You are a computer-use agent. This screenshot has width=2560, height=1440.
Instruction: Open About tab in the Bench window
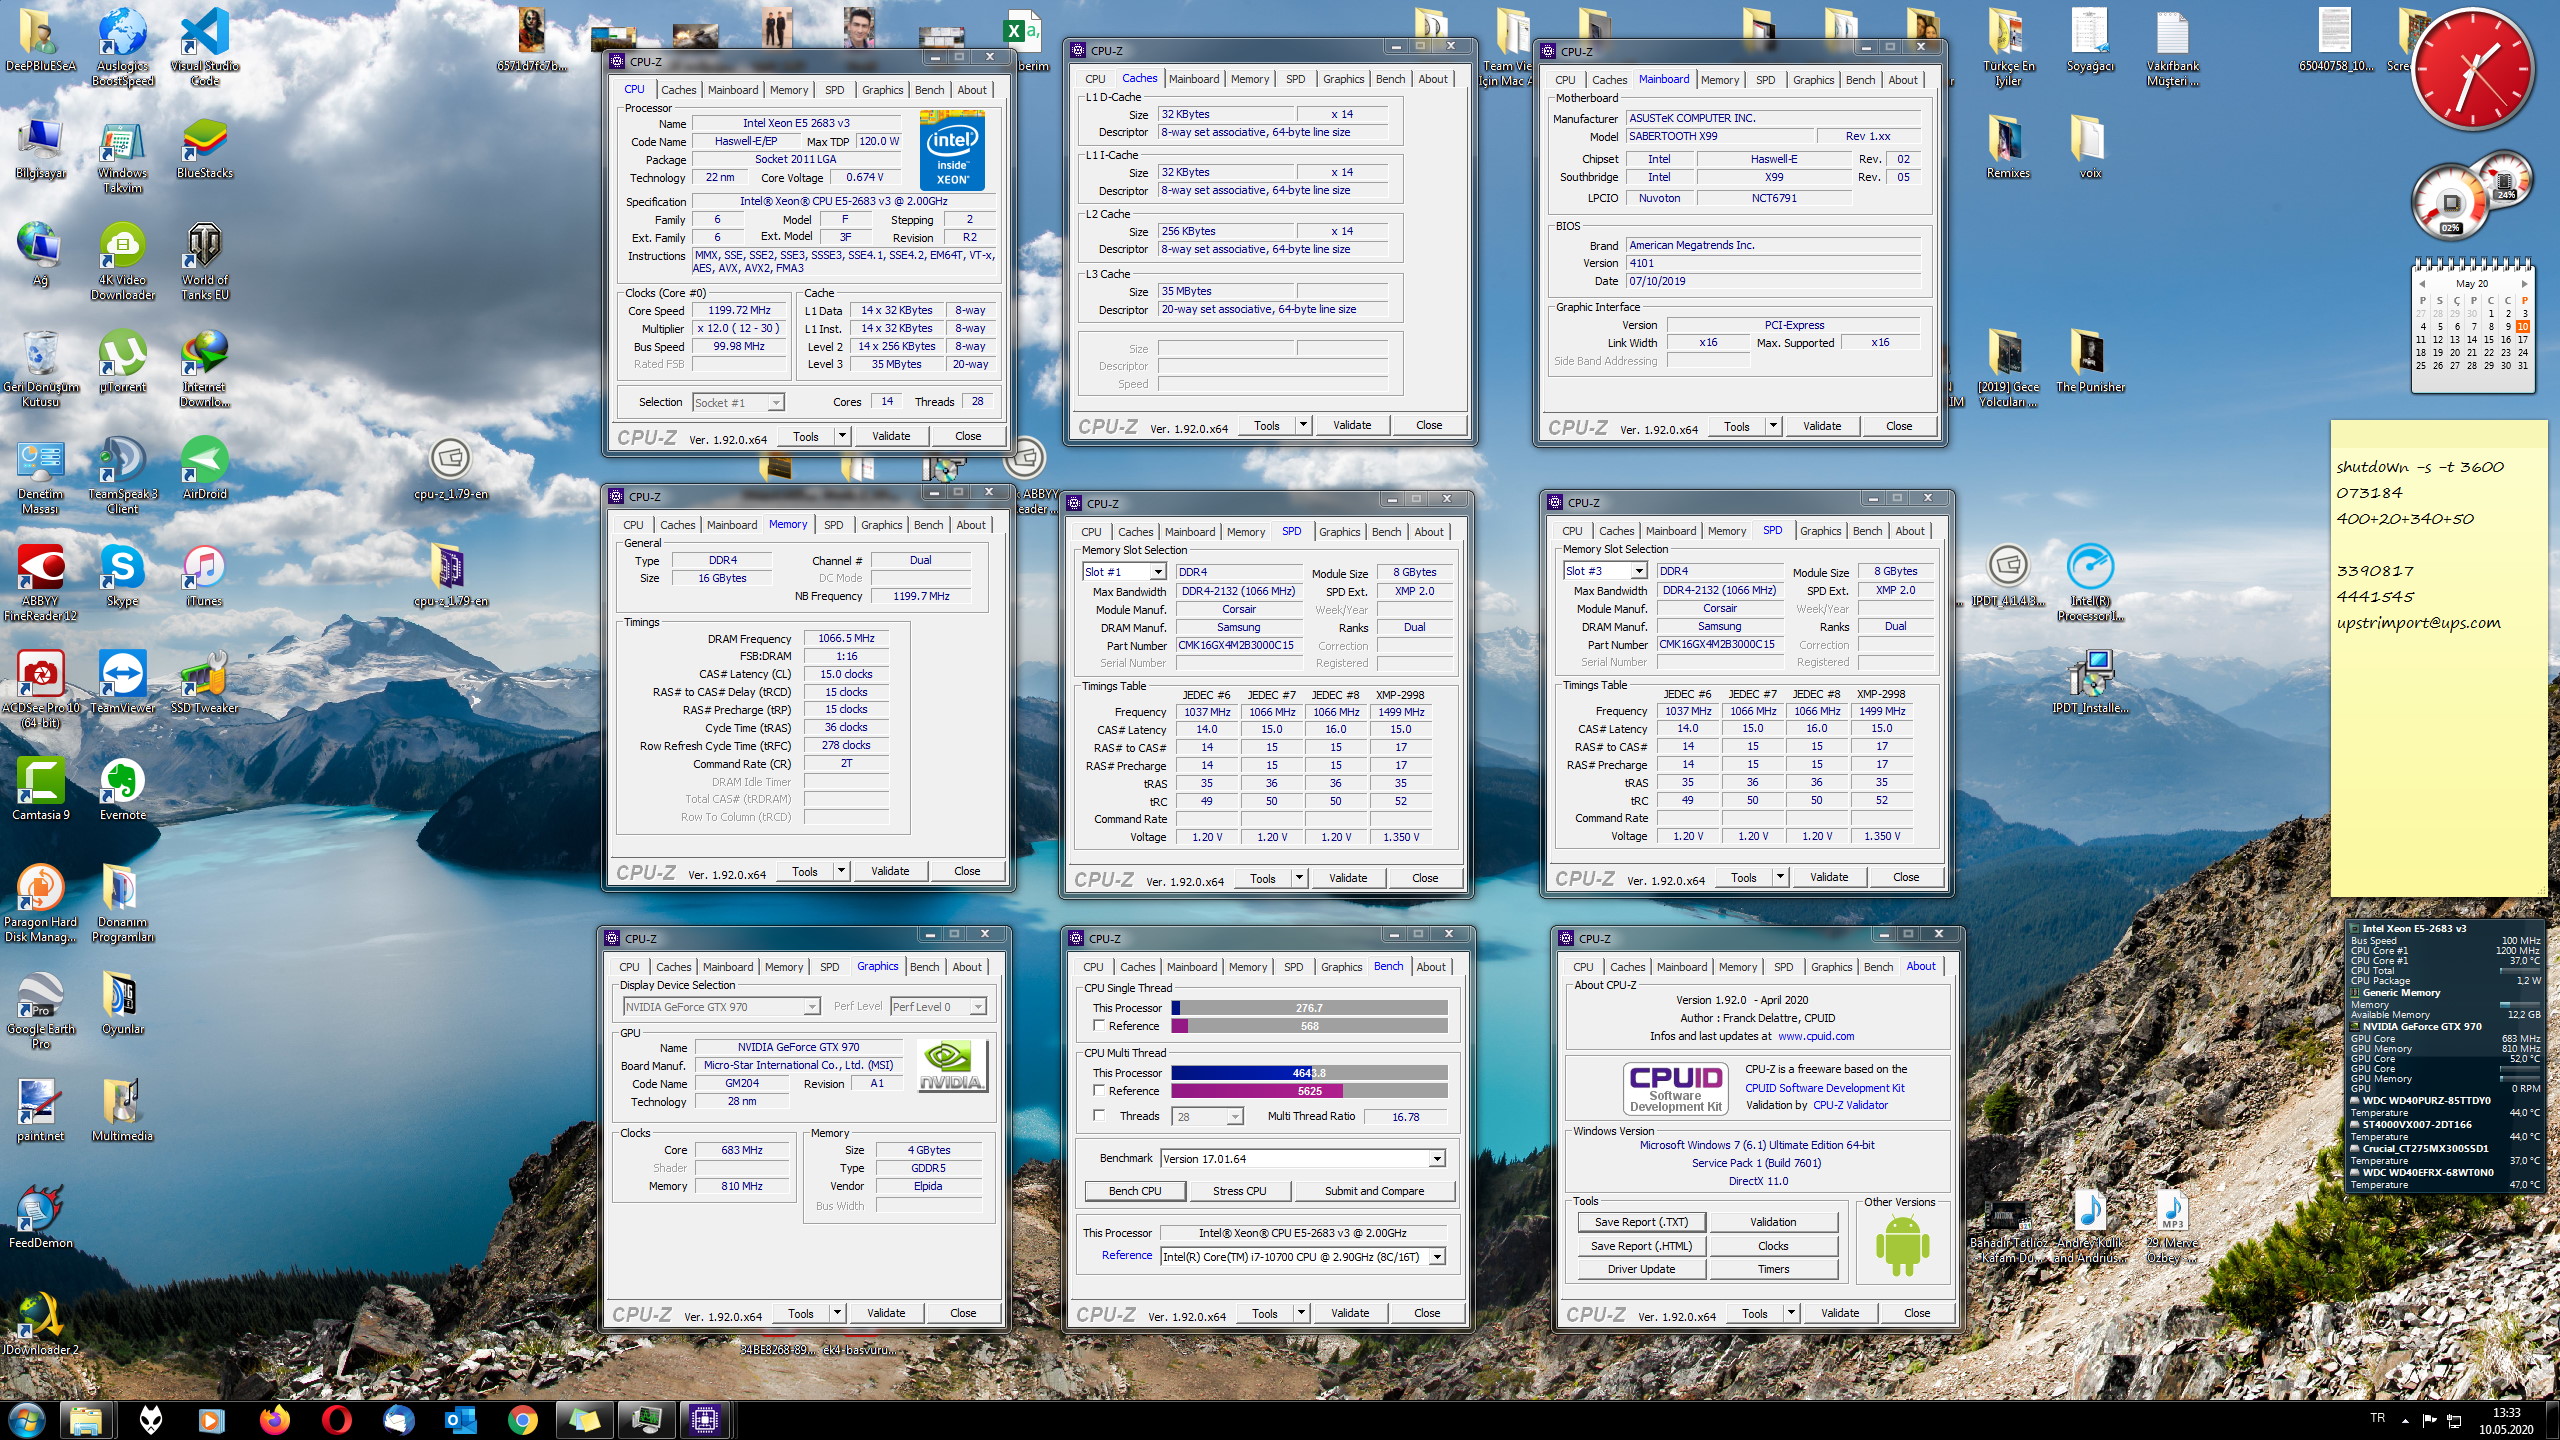point(1430,967)
